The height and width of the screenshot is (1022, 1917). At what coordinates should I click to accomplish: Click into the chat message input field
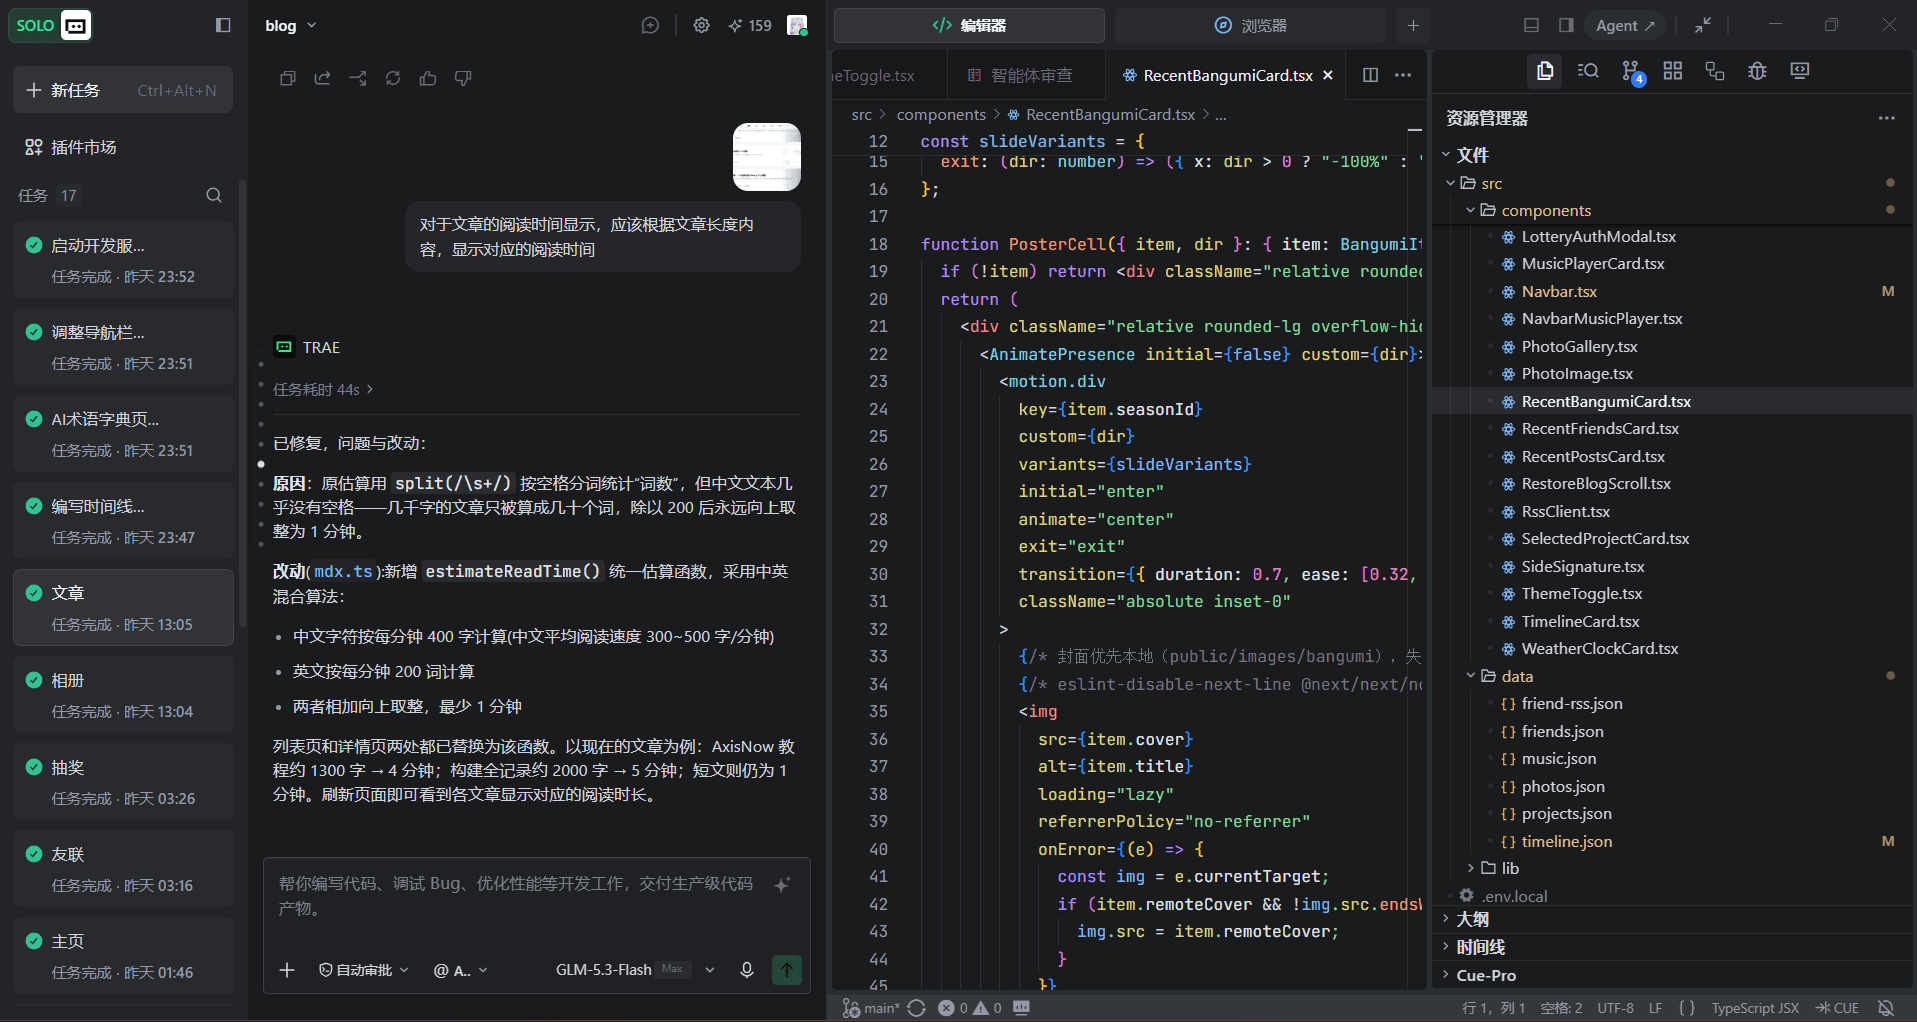[x=520, y=896]
